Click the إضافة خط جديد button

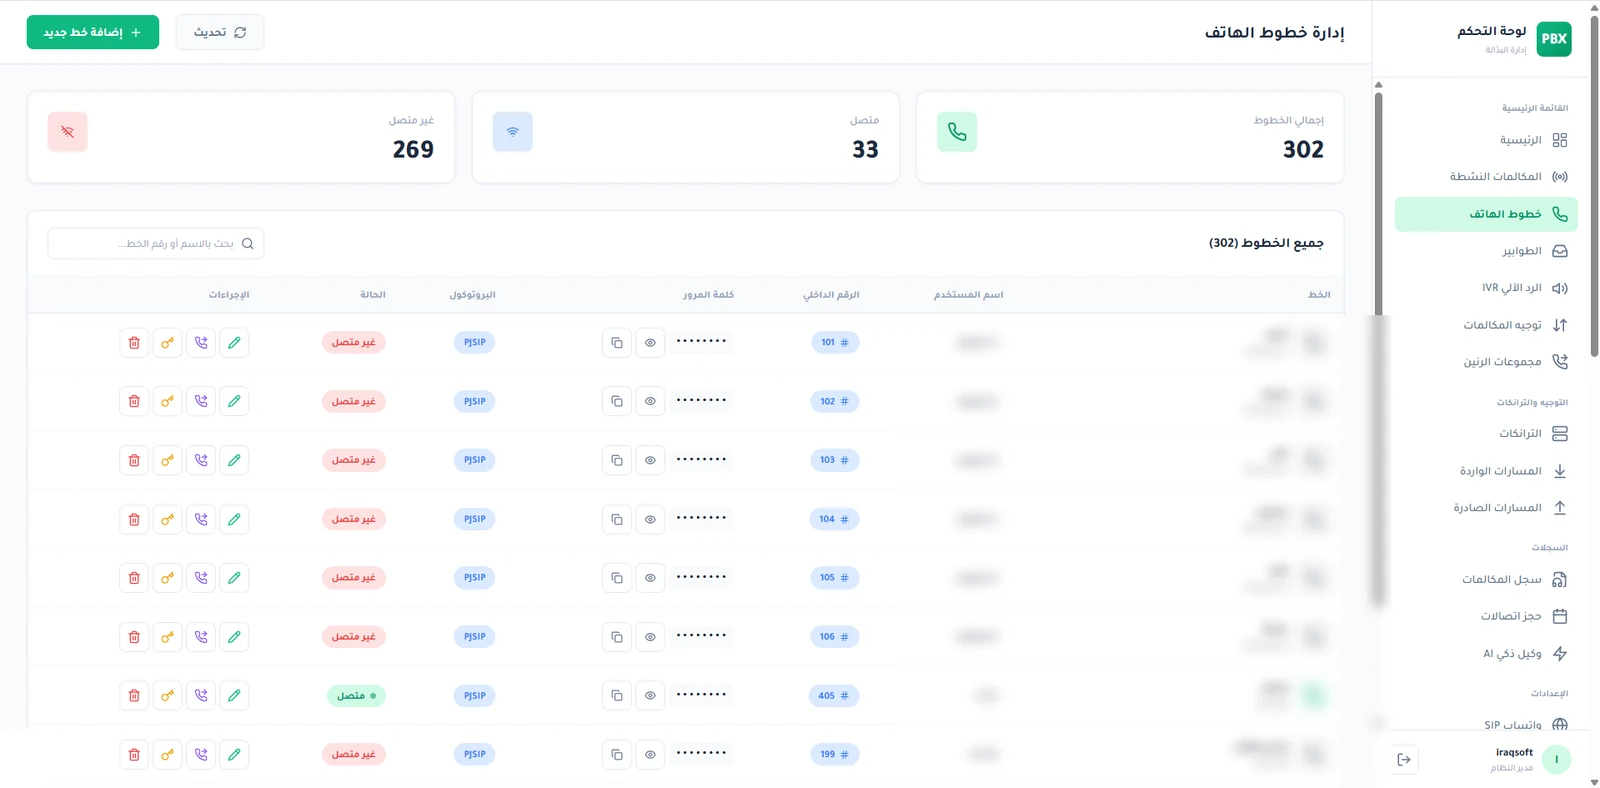[93, 32]
